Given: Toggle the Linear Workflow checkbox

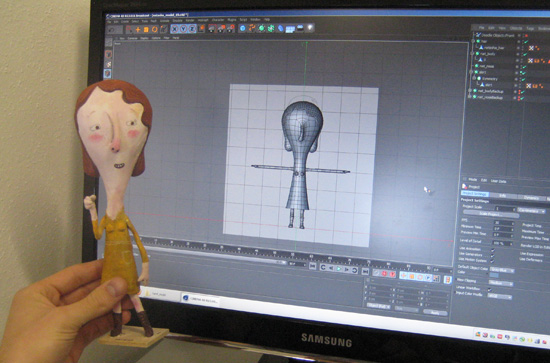Looking at the screenshot, I should [x=490, y=289].
